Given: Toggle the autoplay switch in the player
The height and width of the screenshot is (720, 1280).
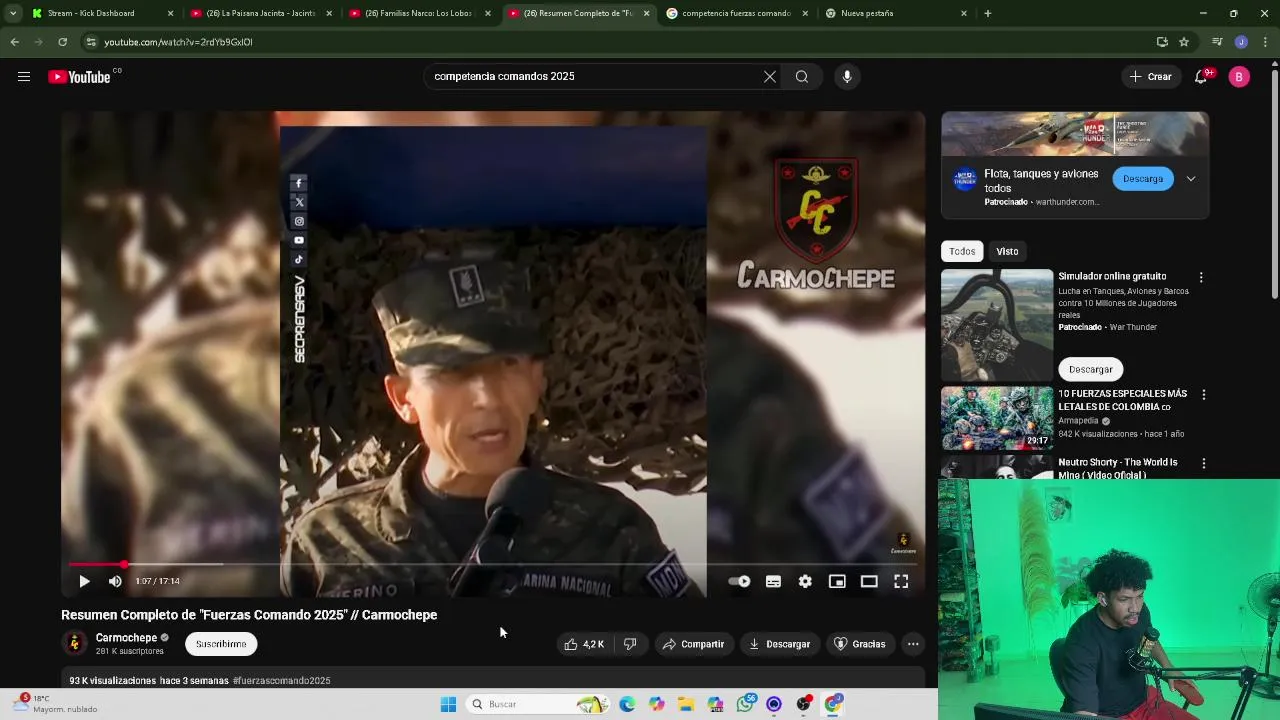Looking at the screenshot, I should pos(739,581).
